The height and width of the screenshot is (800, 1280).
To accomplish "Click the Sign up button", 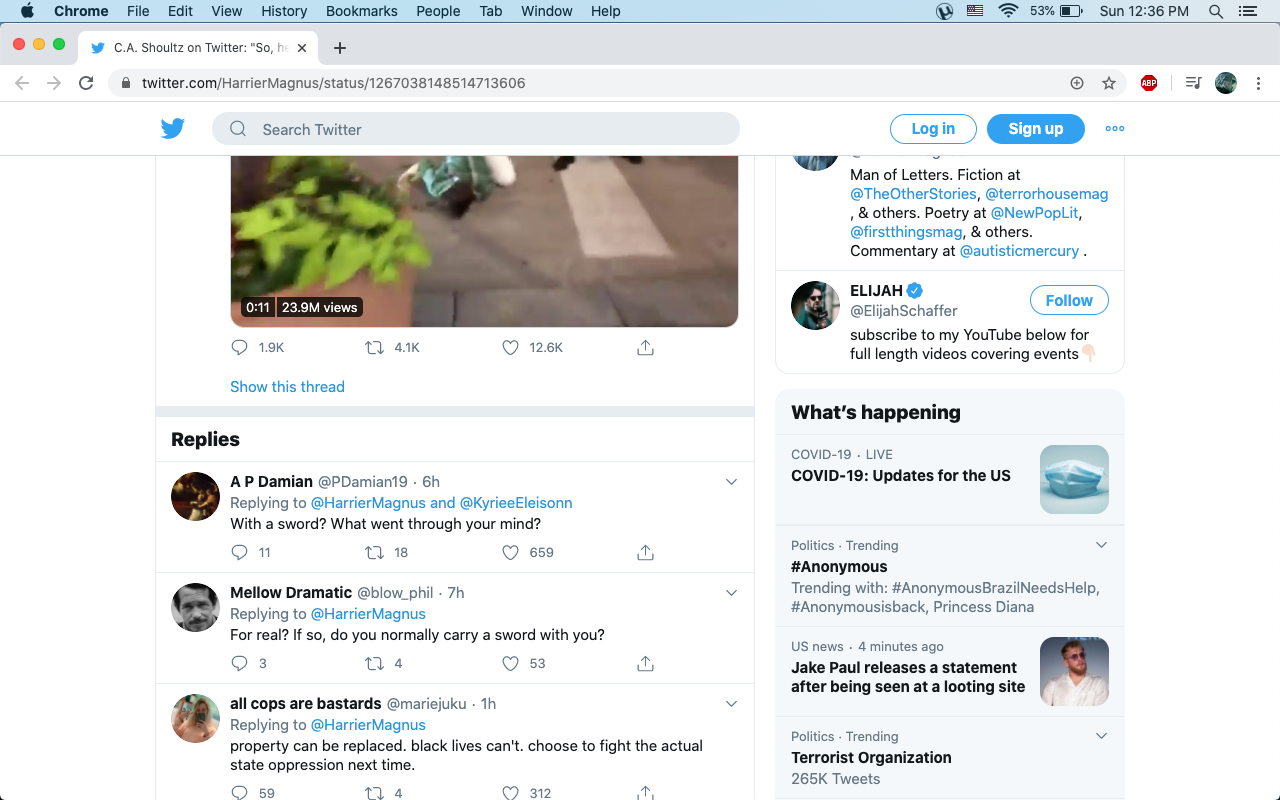I will (x=1036, y=128).
